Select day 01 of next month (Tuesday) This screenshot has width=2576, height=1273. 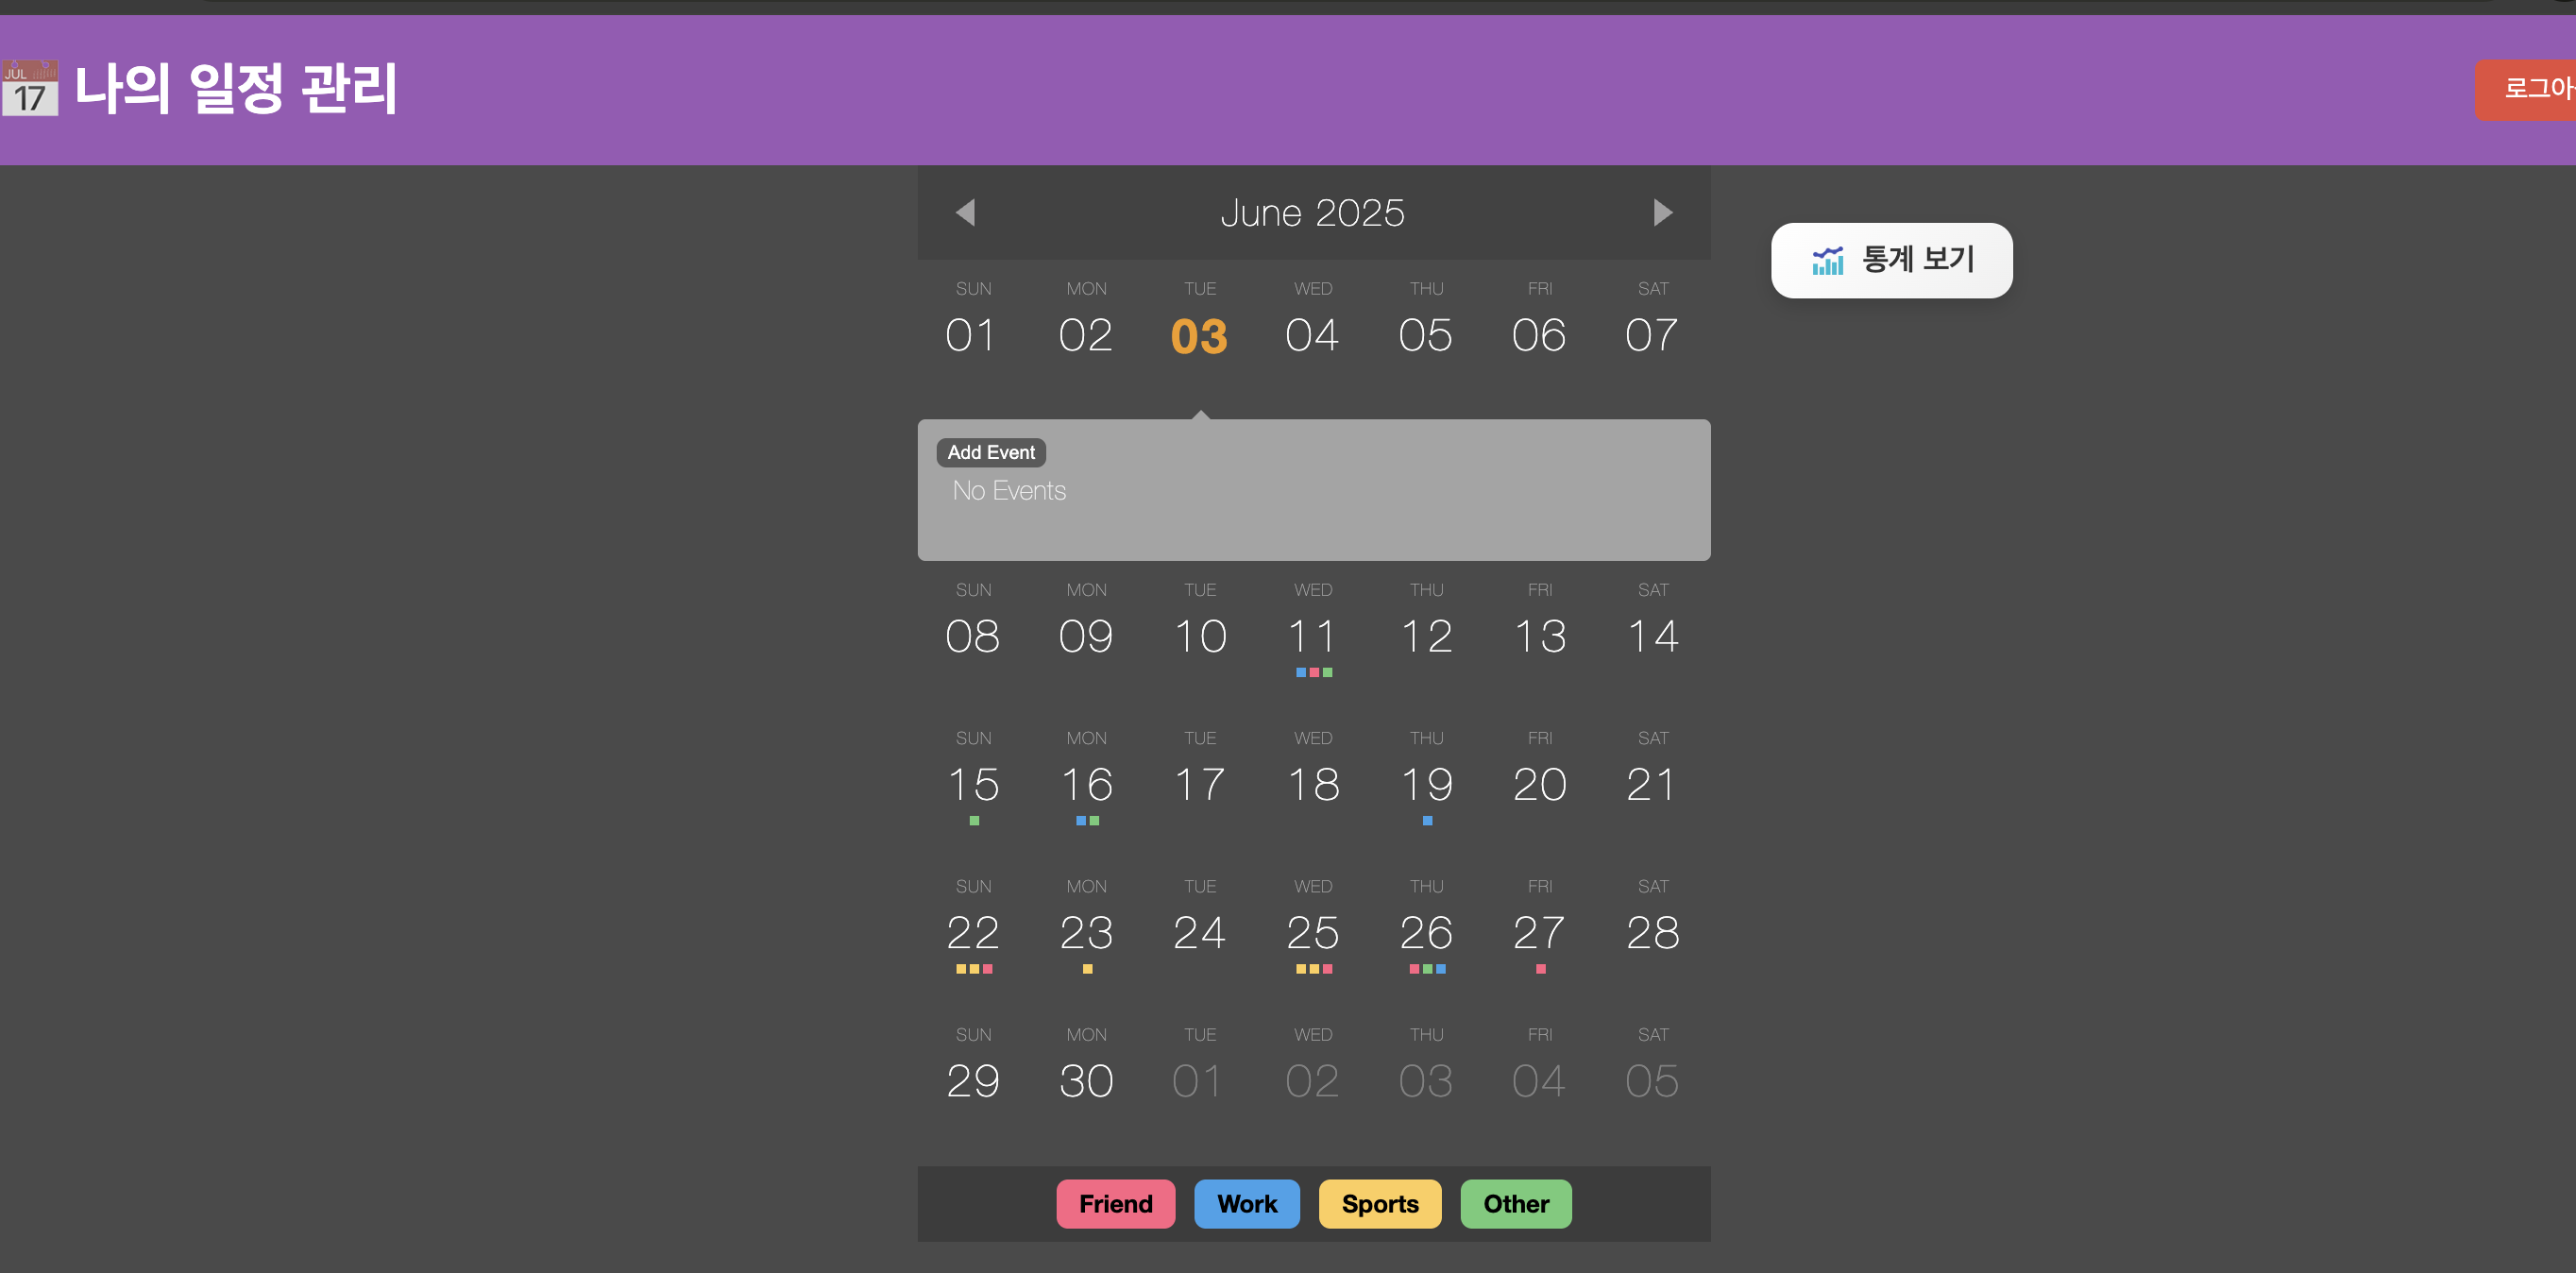click(1198, 1080)
